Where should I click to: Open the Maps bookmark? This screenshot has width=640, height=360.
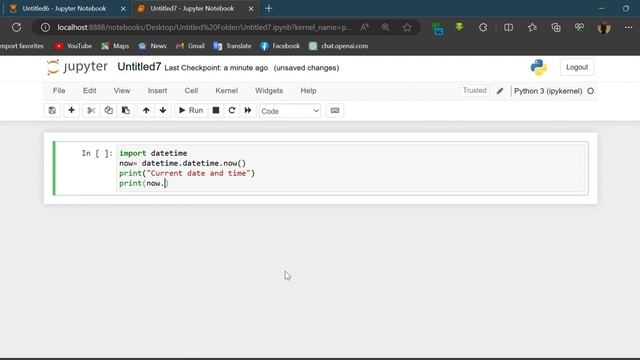pyautogui.click(x=115, y=46)
